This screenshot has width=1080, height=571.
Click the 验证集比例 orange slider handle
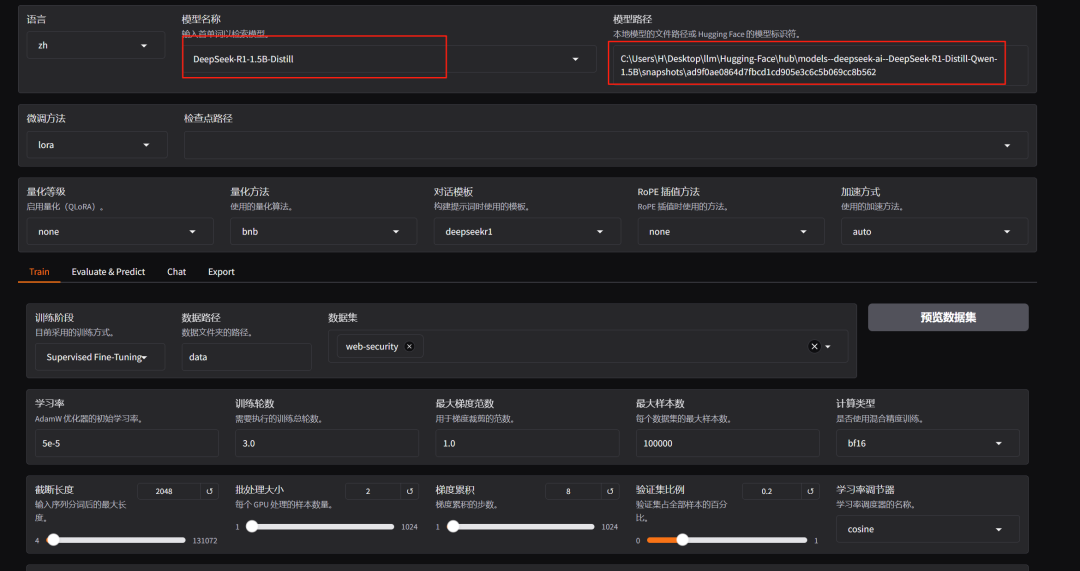coord(682,540)
